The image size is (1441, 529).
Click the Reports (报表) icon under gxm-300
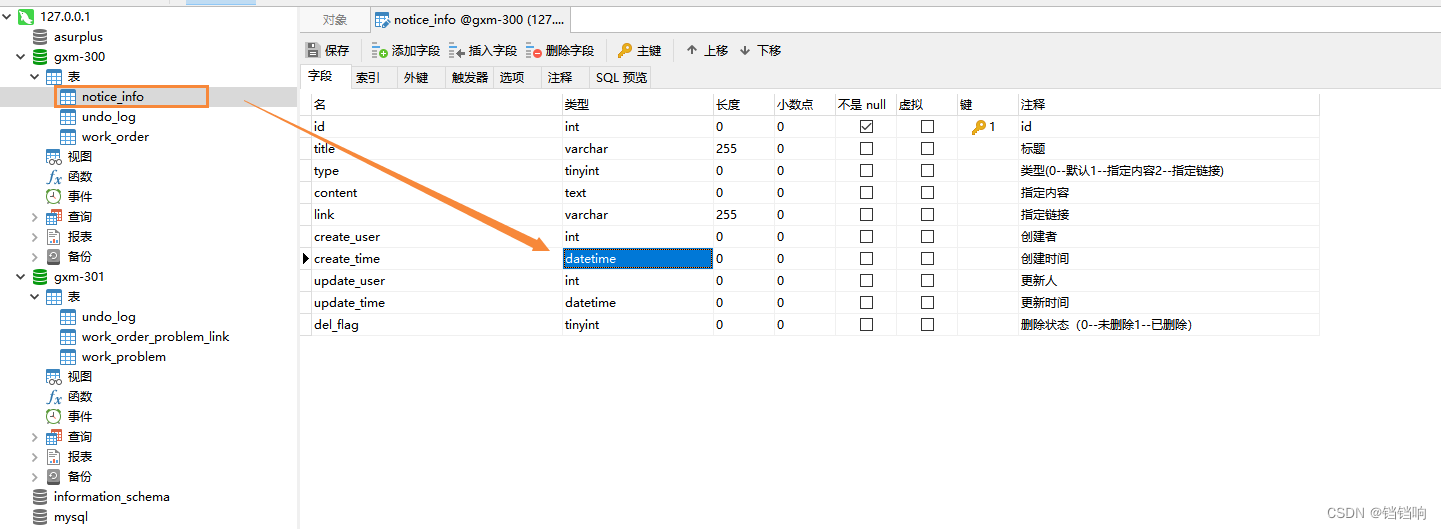pyautogui.click(x=54, y=237)
